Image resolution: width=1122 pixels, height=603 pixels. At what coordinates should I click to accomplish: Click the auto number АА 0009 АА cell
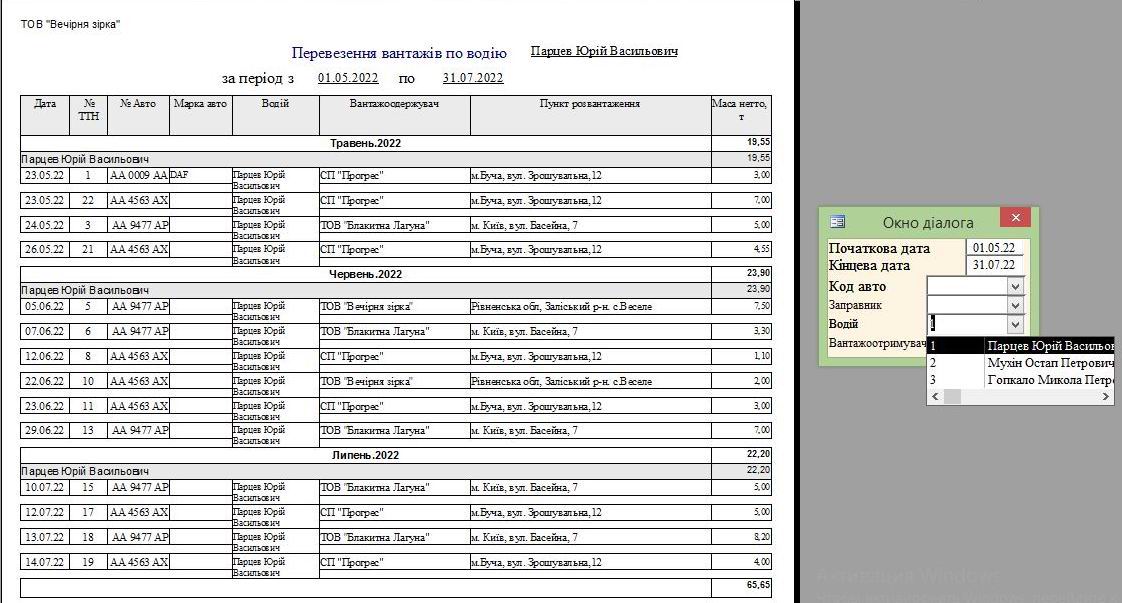[x=138, y=175]
